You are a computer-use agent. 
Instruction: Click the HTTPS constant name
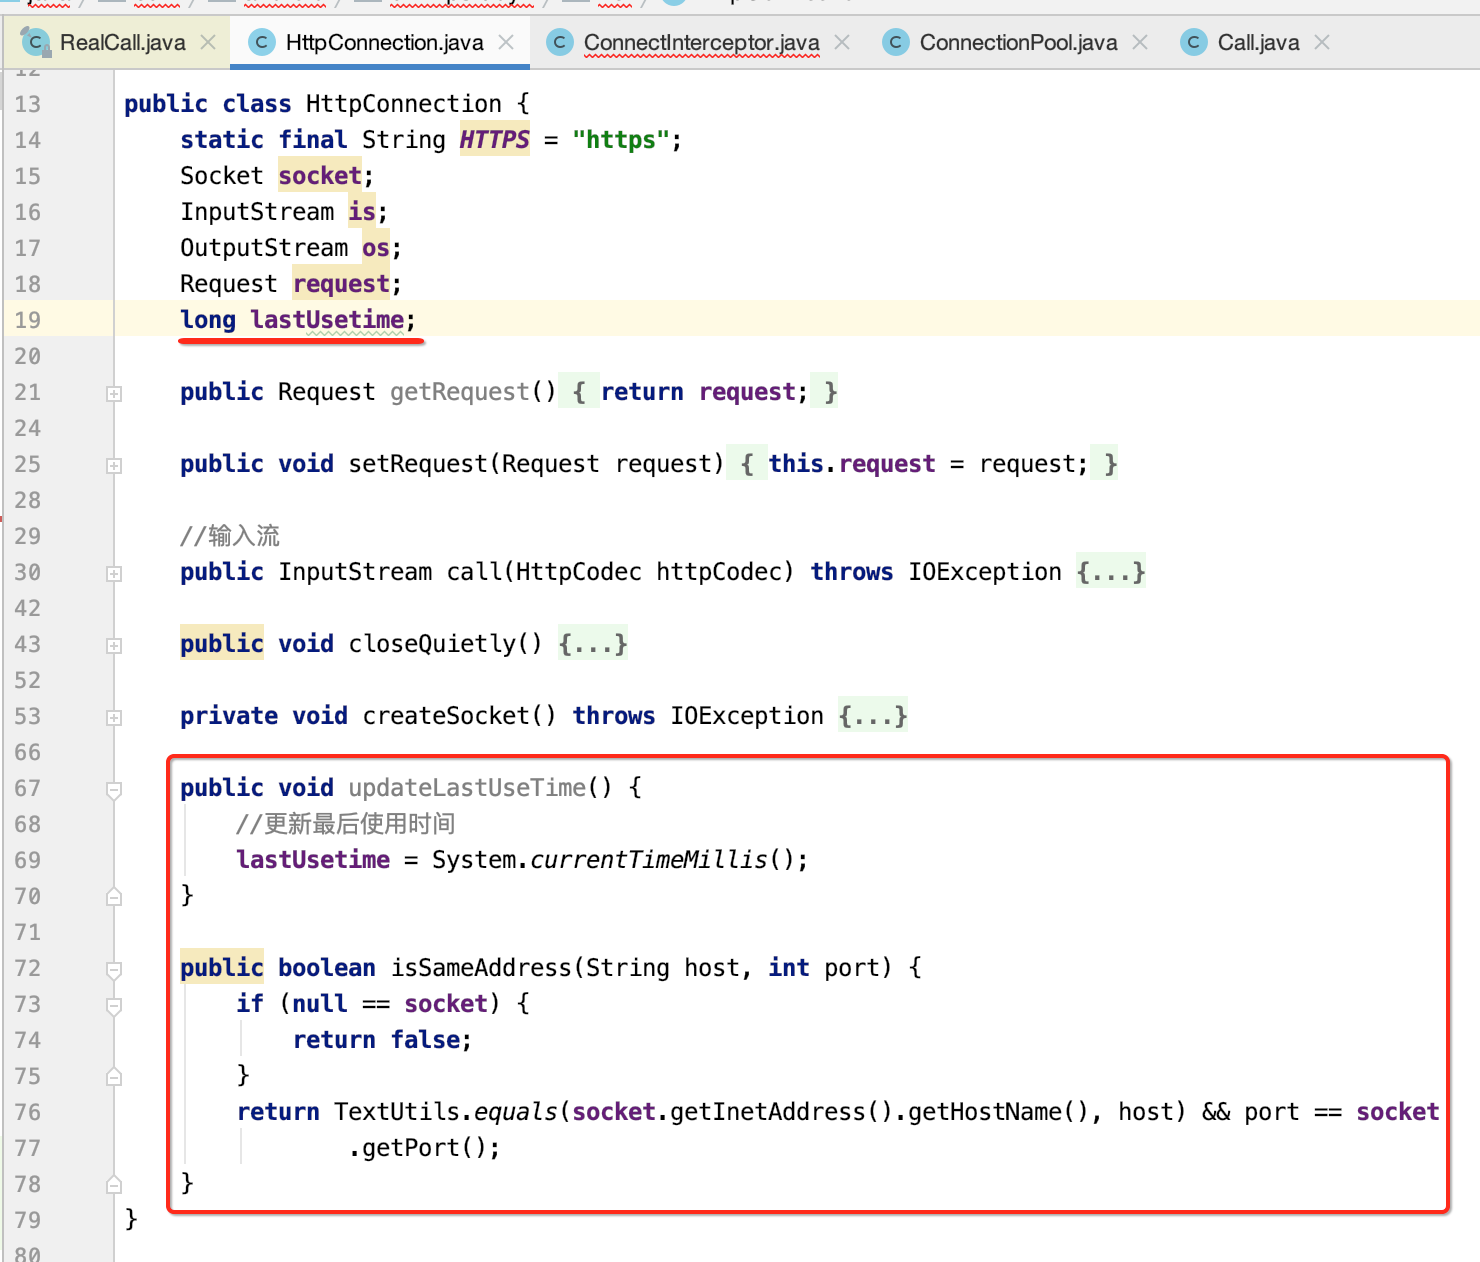(x=495, y=140)
